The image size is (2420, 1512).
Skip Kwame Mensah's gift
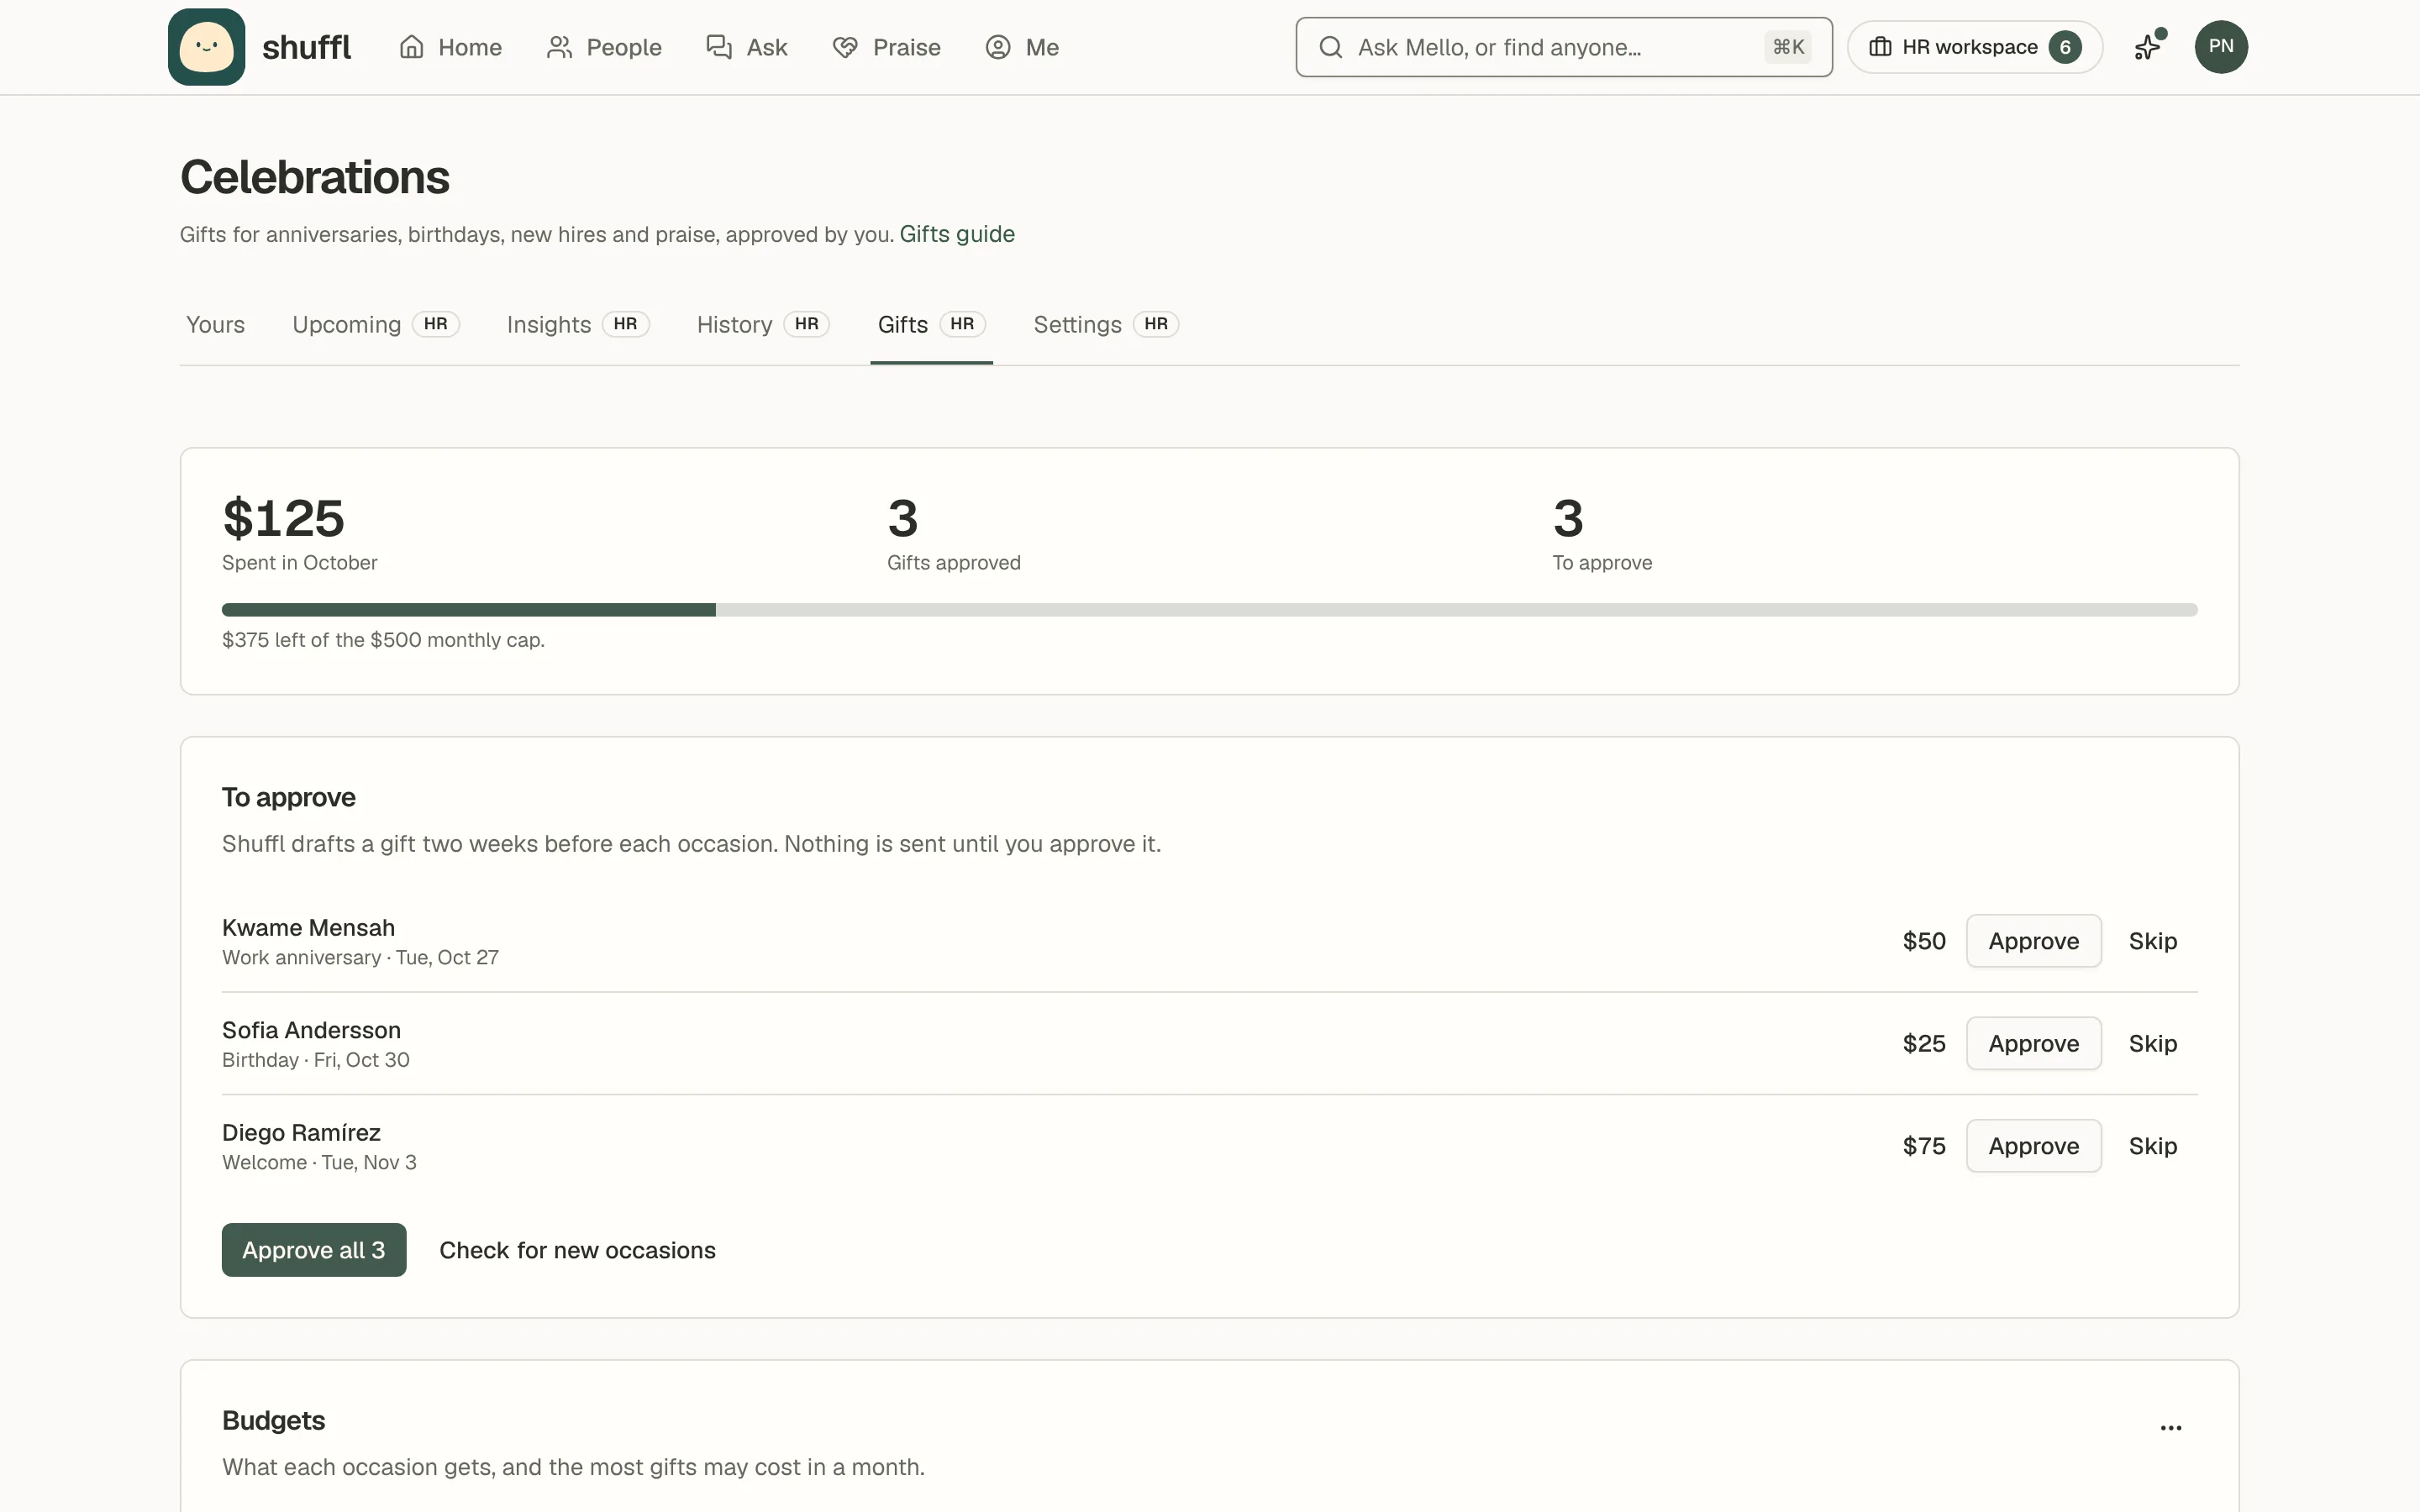click(x=2152, y=941)
